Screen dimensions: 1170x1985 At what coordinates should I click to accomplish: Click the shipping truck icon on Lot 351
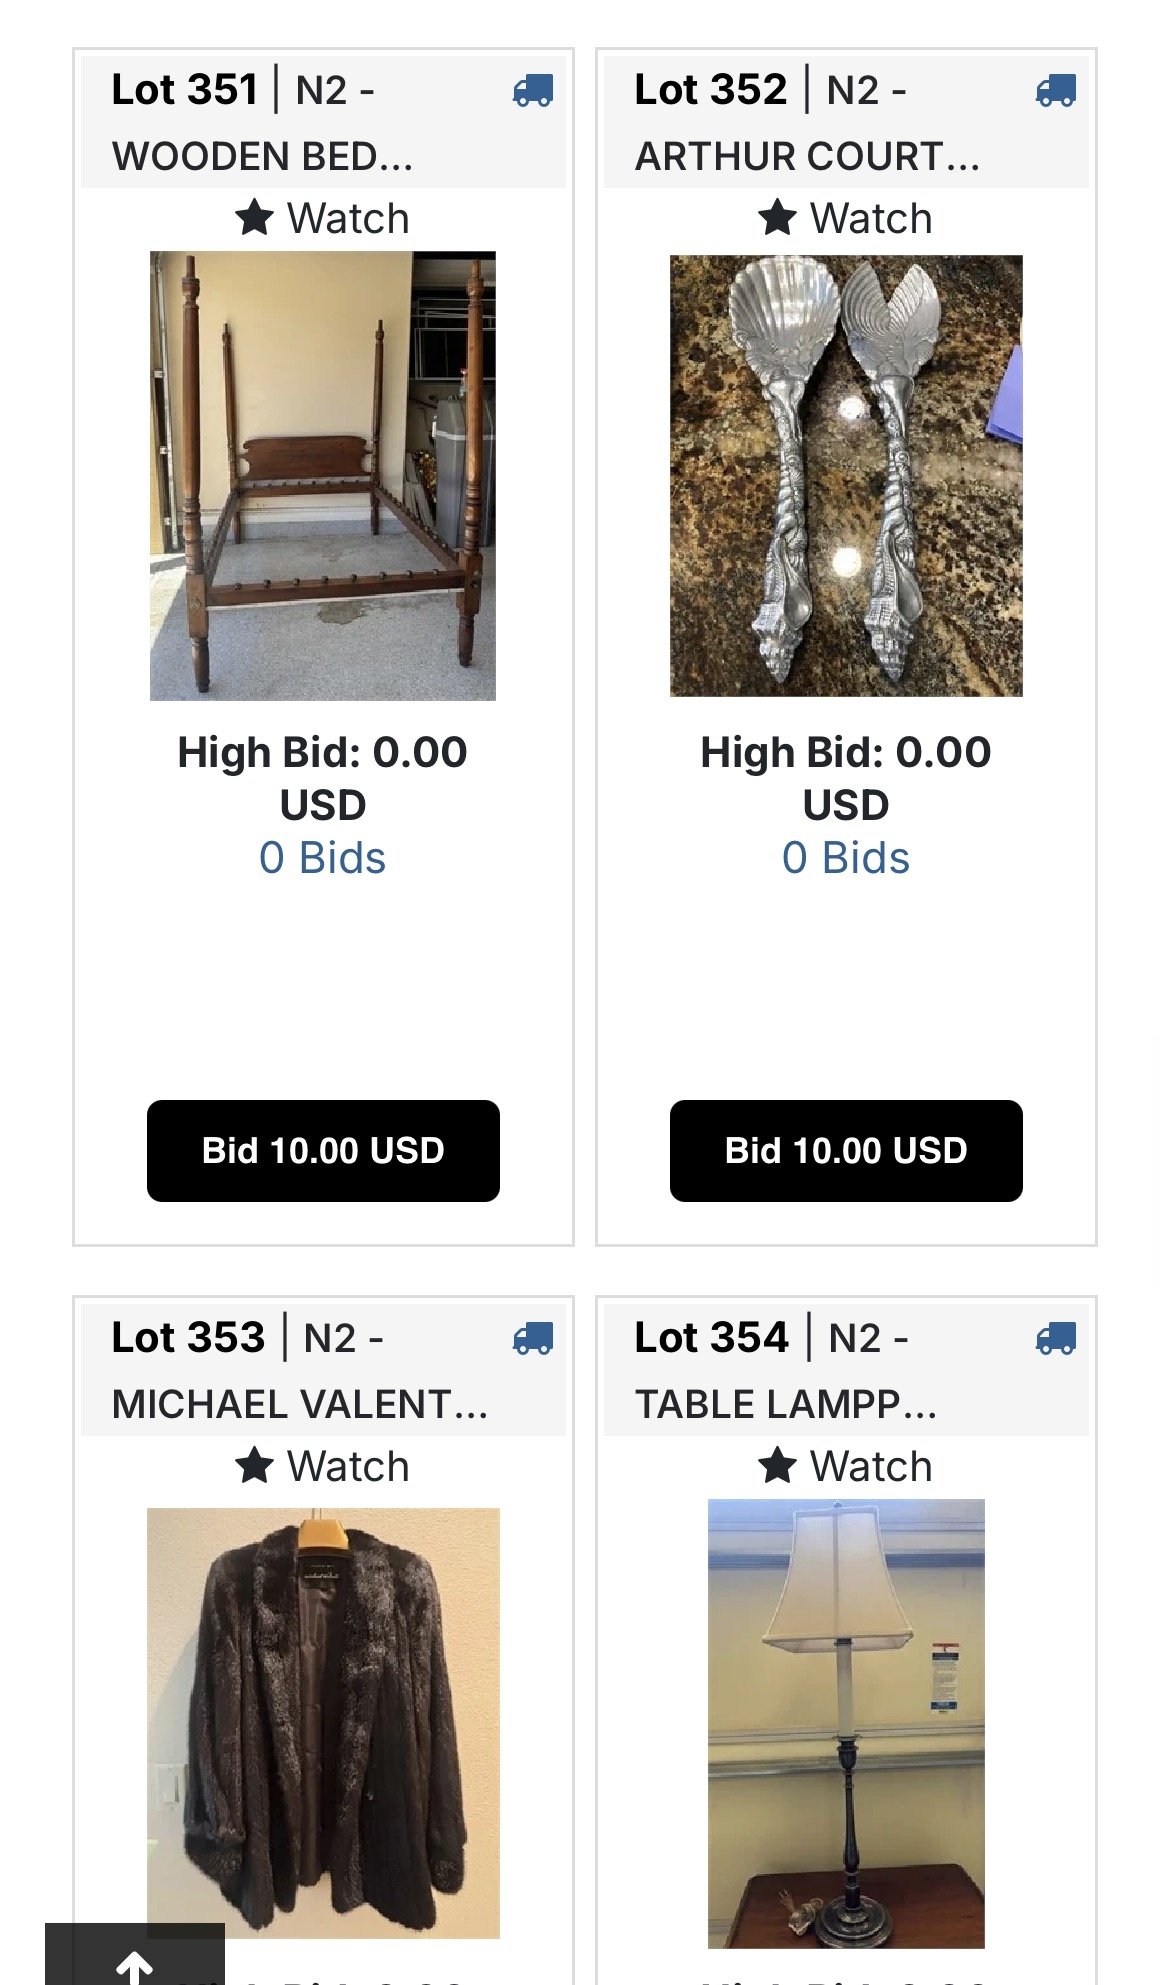[533, 91]
